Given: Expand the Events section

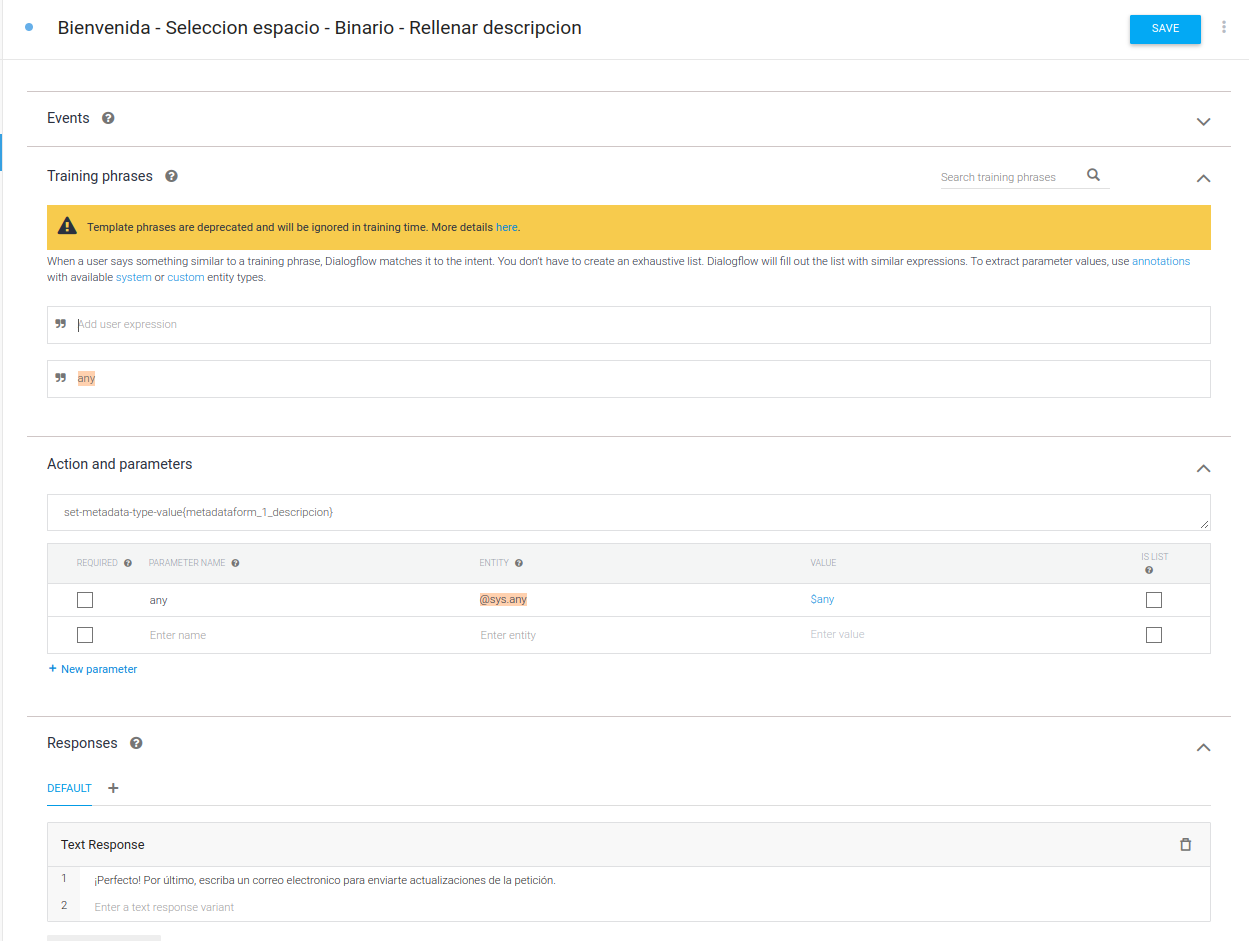Looking at the screenshot, I should tap(1203, 121).
